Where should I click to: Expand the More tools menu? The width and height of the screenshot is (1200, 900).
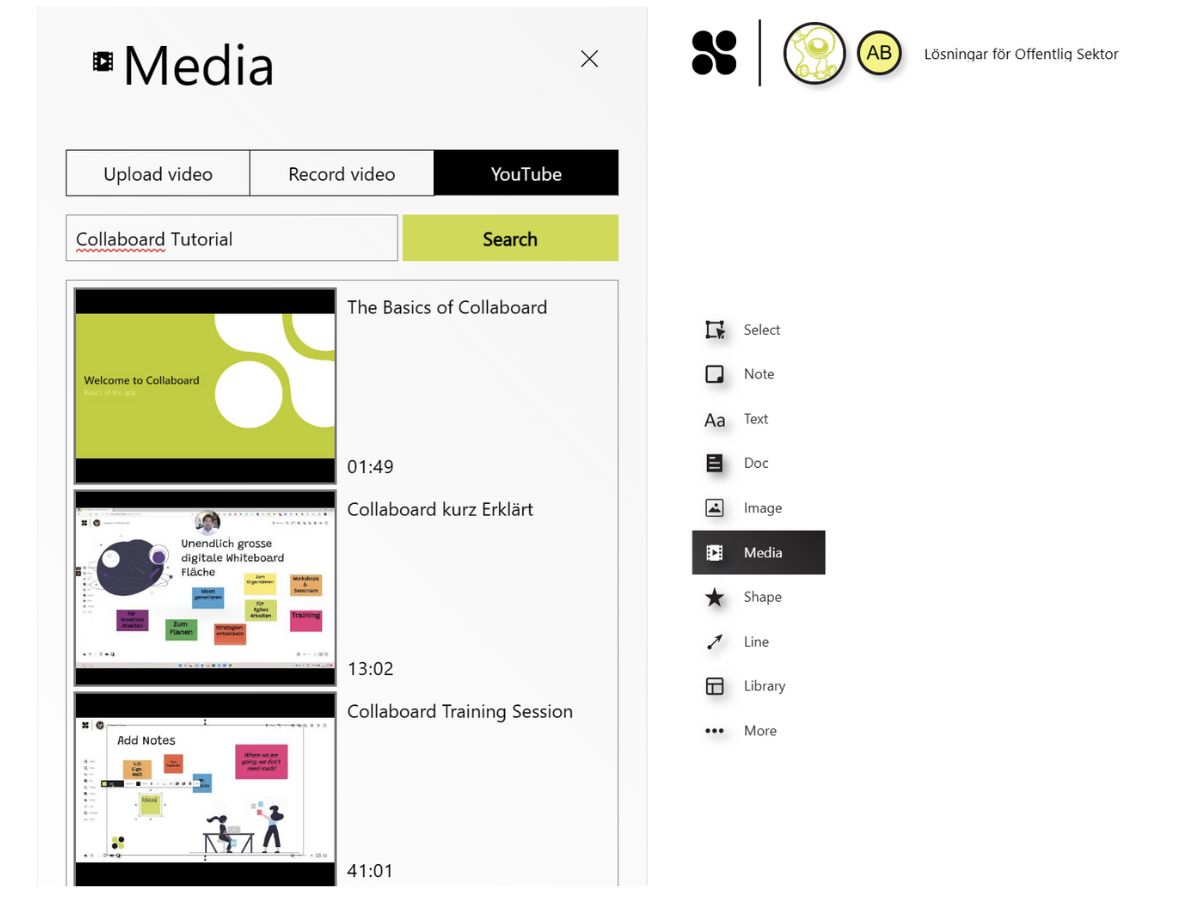(758, 731)
